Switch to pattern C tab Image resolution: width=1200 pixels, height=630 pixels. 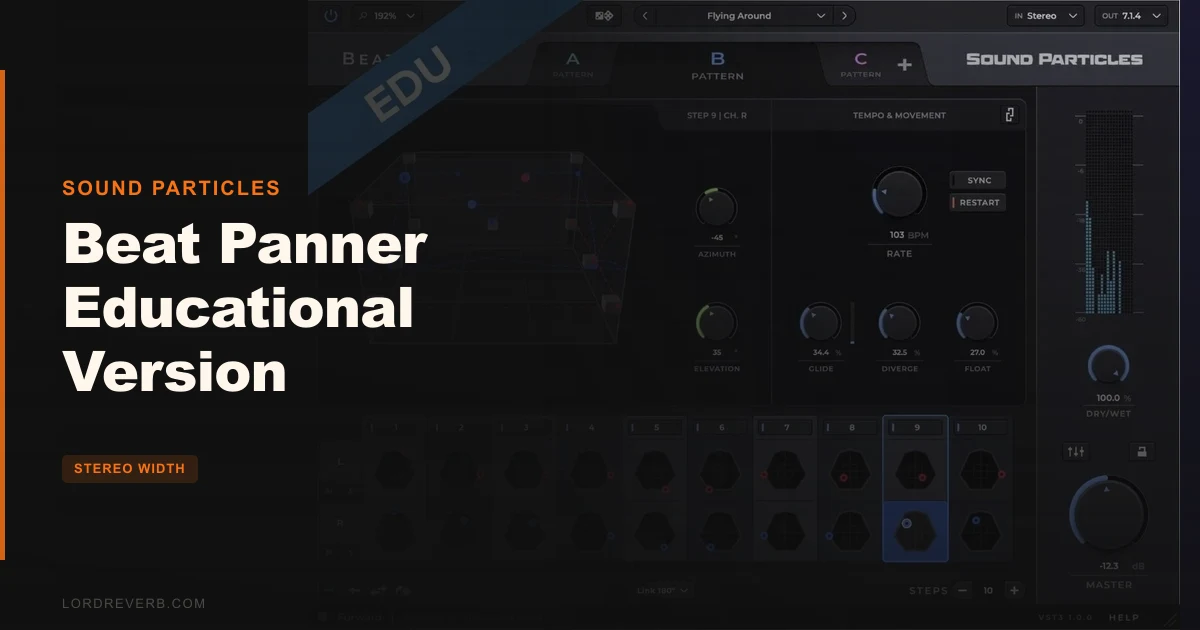[861, 65]
